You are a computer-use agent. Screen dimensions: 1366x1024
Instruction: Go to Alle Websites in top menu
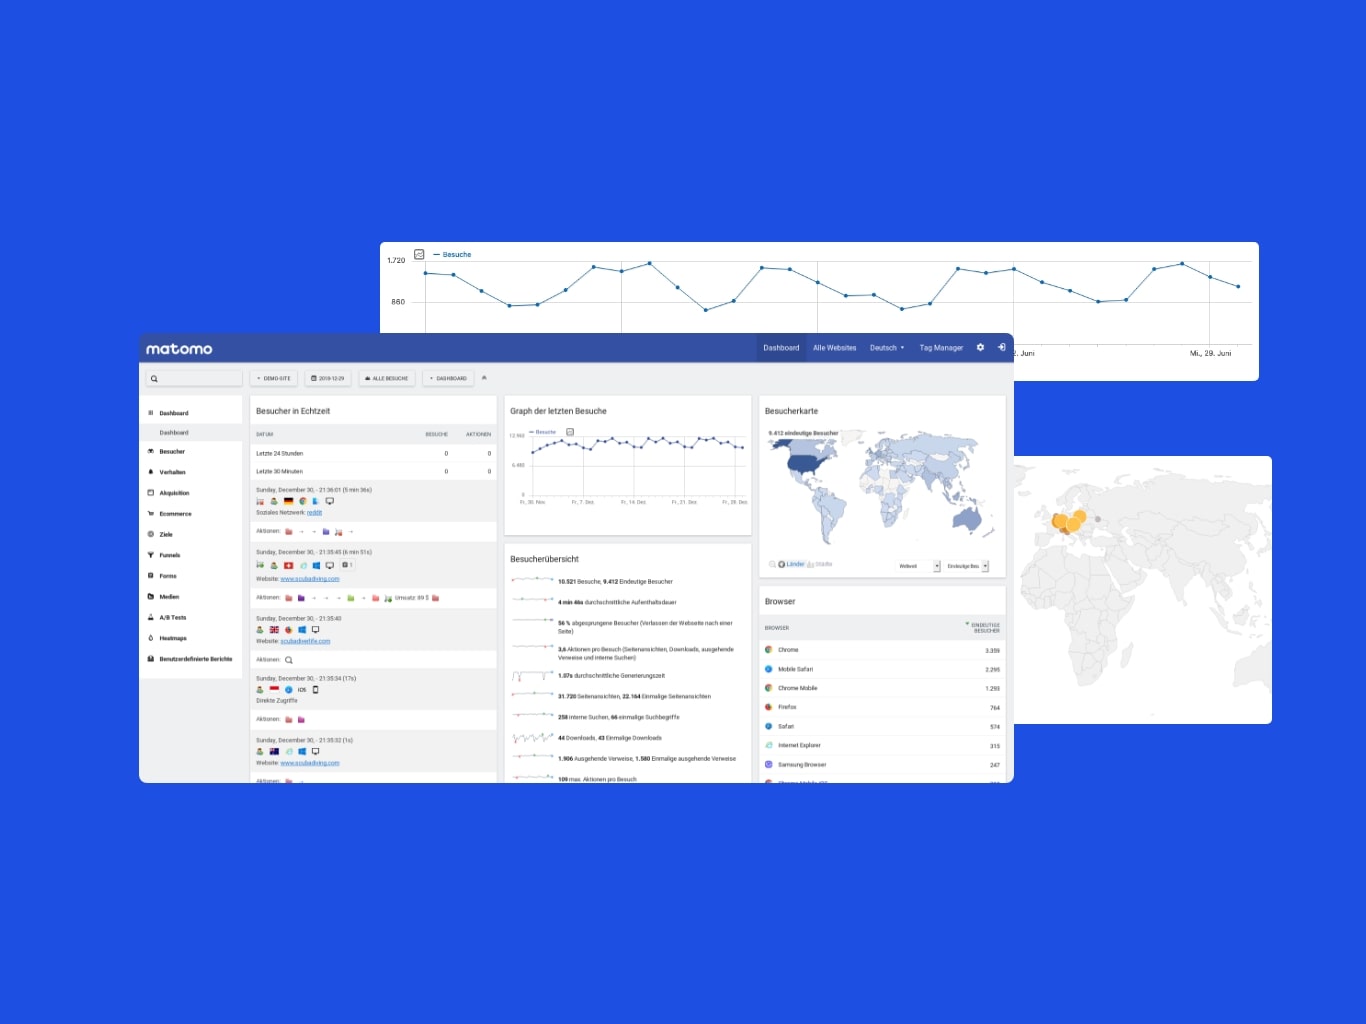click(834, 348)
